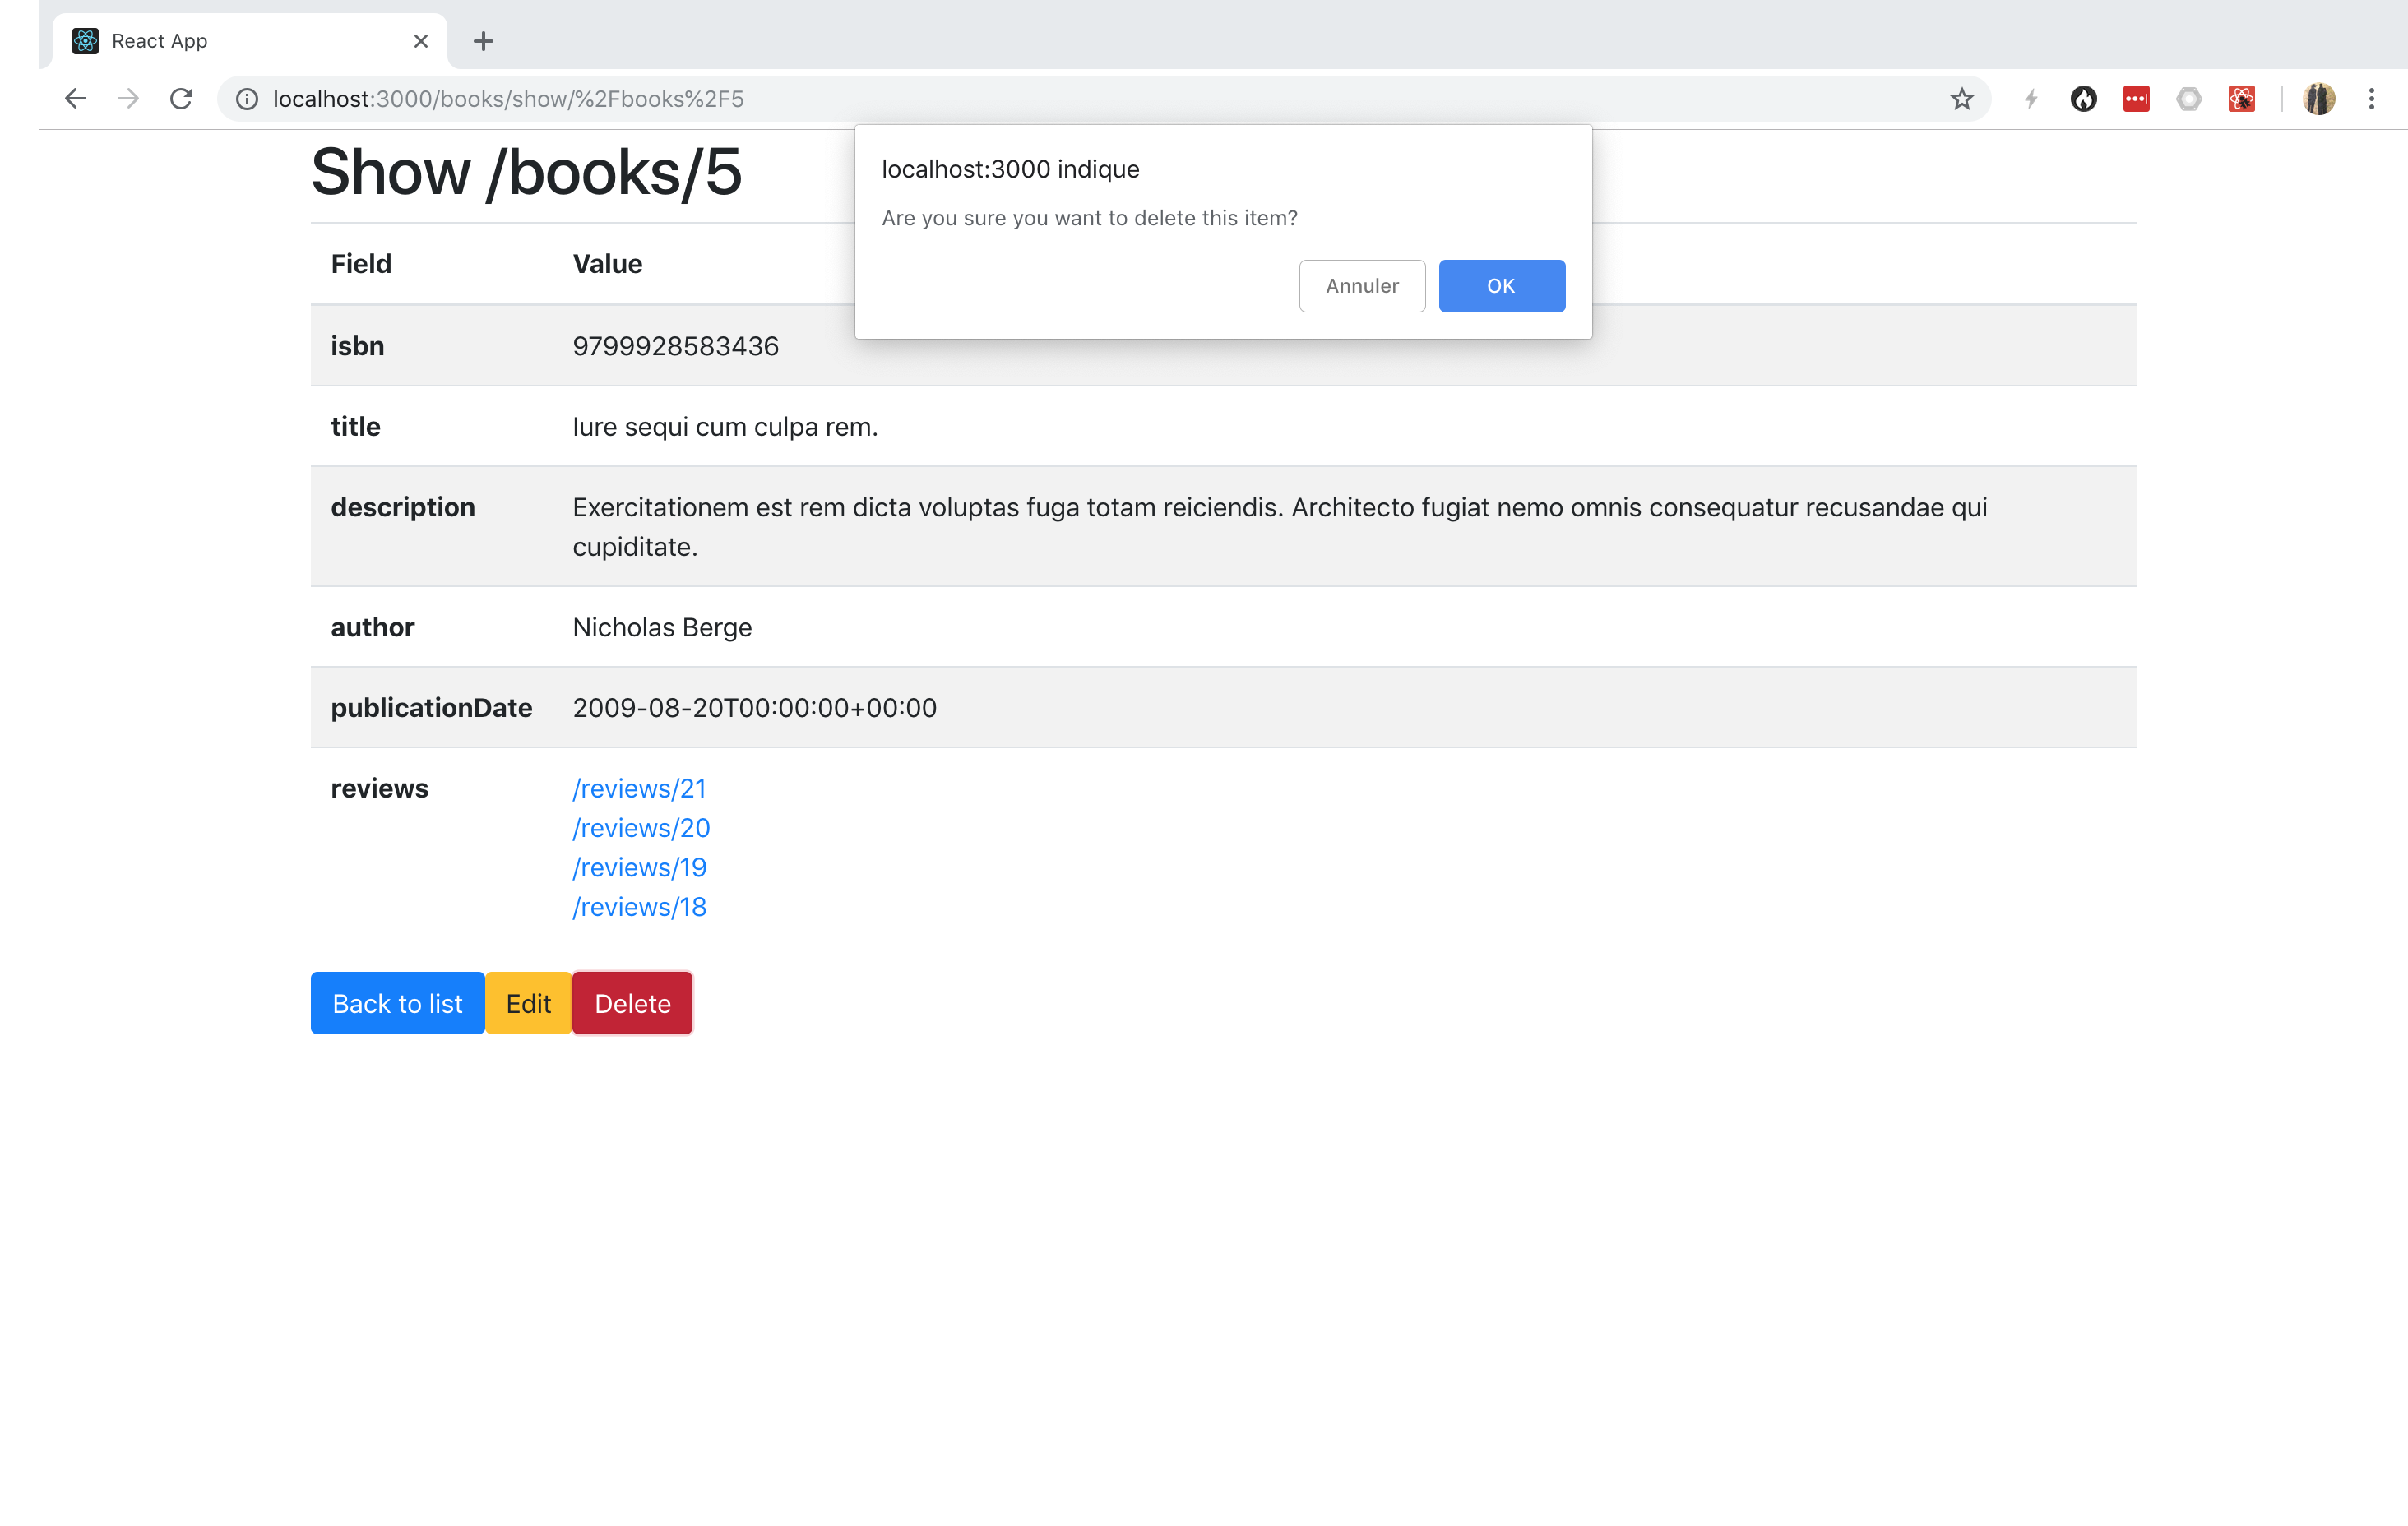Open the red password manager extension
The image size is (2408, 1526).
click(2136, 99)
